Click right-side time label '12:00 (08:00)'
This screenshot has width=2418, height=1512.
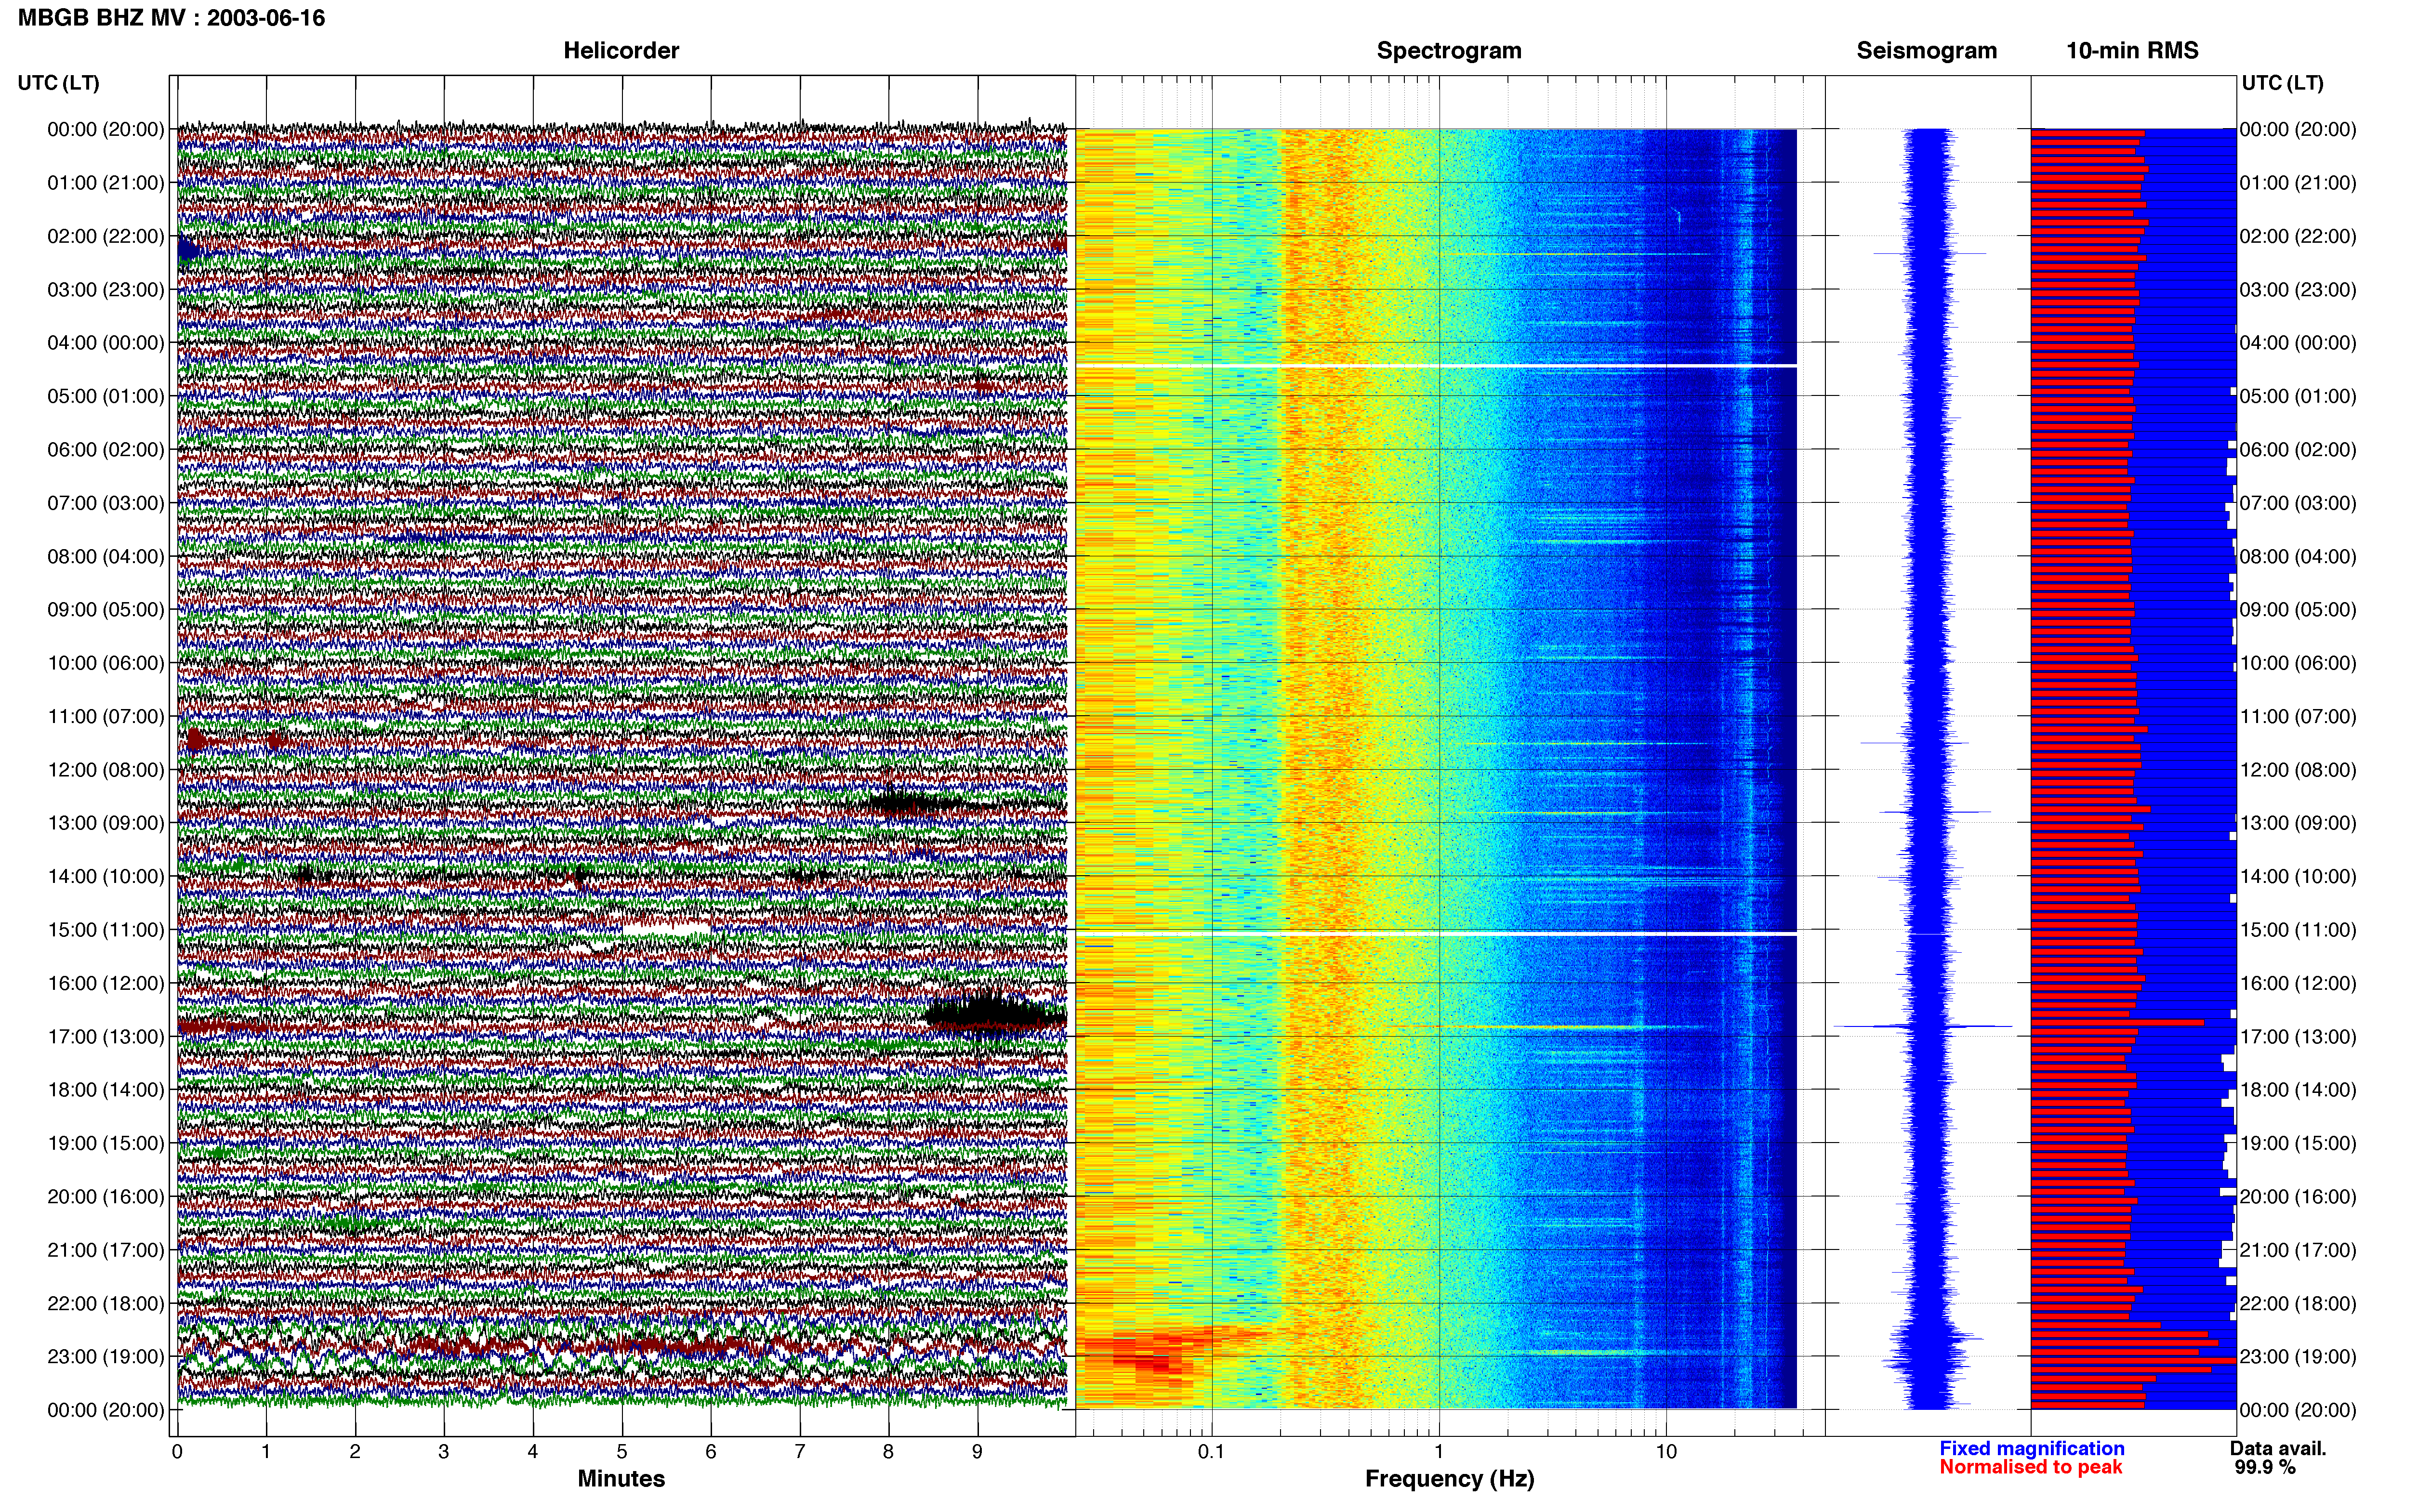click(x=2298, y=770)
